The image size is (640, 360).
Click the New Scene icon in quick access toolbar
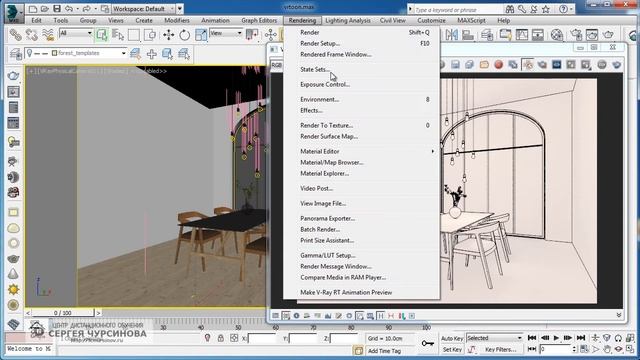pos(33,9)
